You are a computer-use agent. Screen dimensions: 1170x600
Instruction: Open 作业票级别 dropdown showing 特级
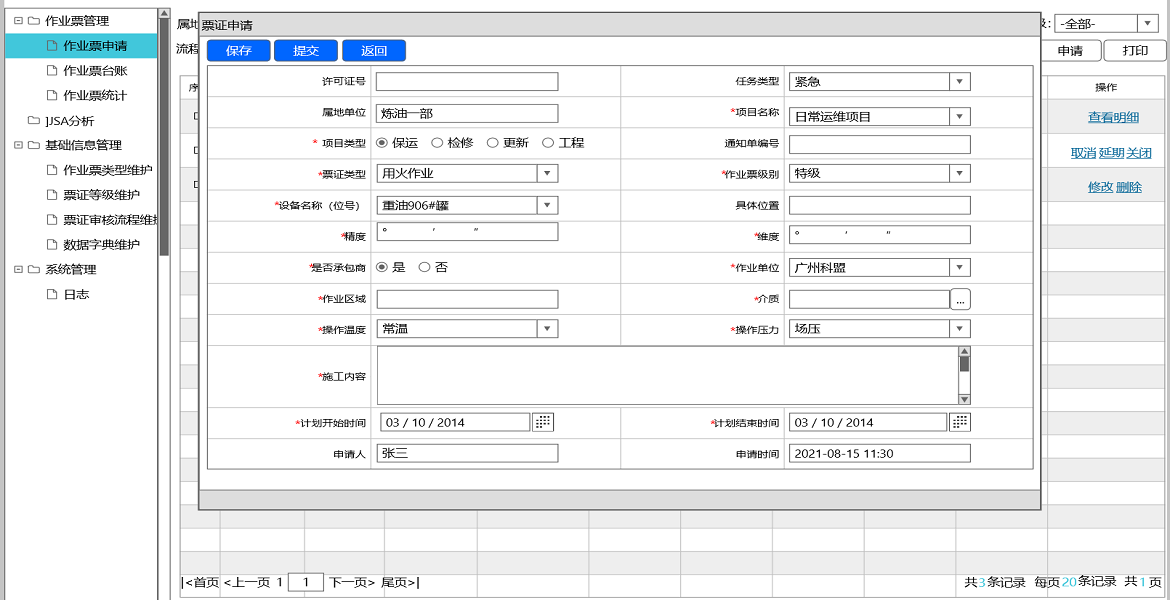click(879, 173)
